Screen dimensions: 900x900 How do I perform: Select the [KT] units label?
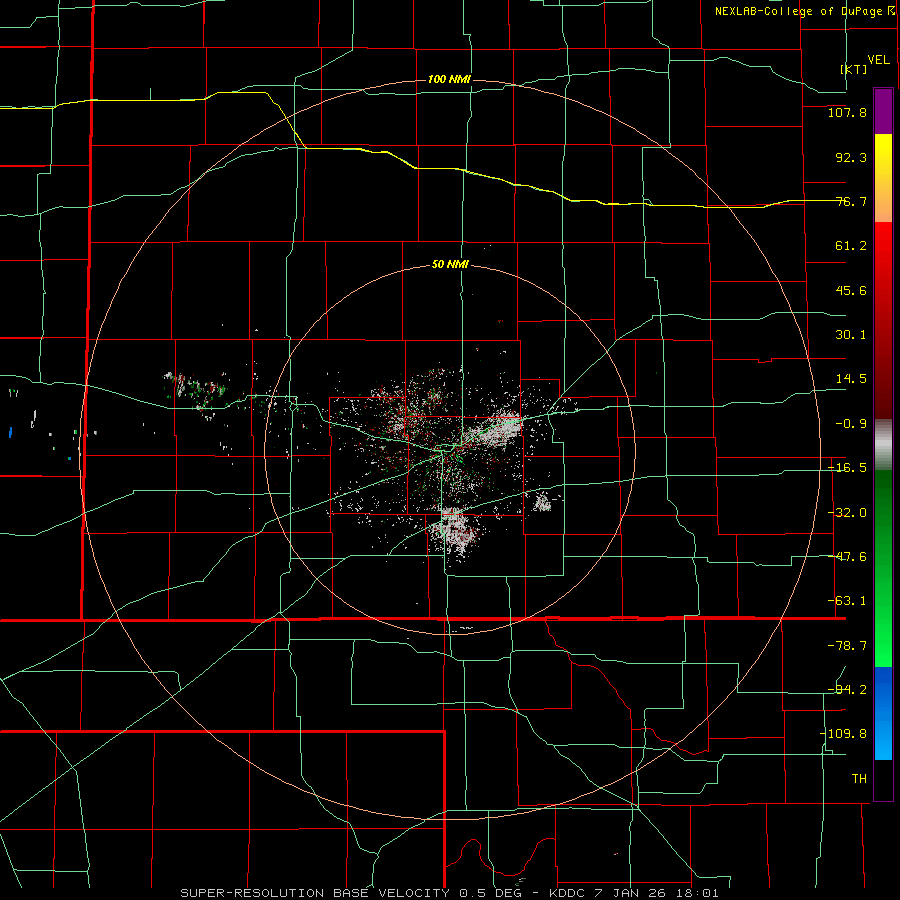[x=854, y=69]
